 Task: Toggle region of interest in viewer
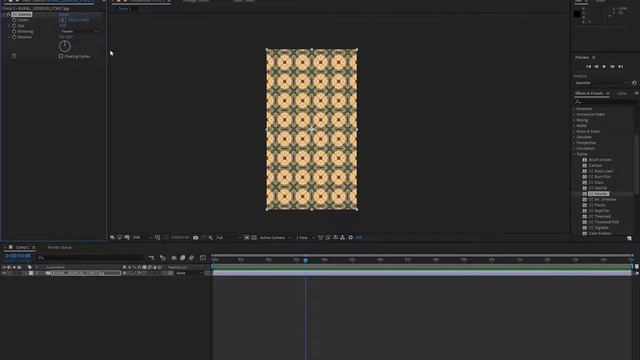pos(247,238)
